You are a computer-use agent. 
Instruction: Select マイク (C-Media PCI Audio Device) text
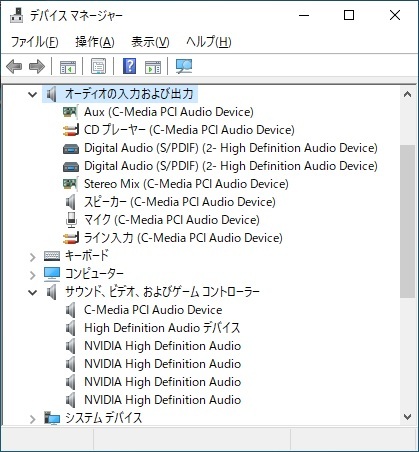coord(172,220)
